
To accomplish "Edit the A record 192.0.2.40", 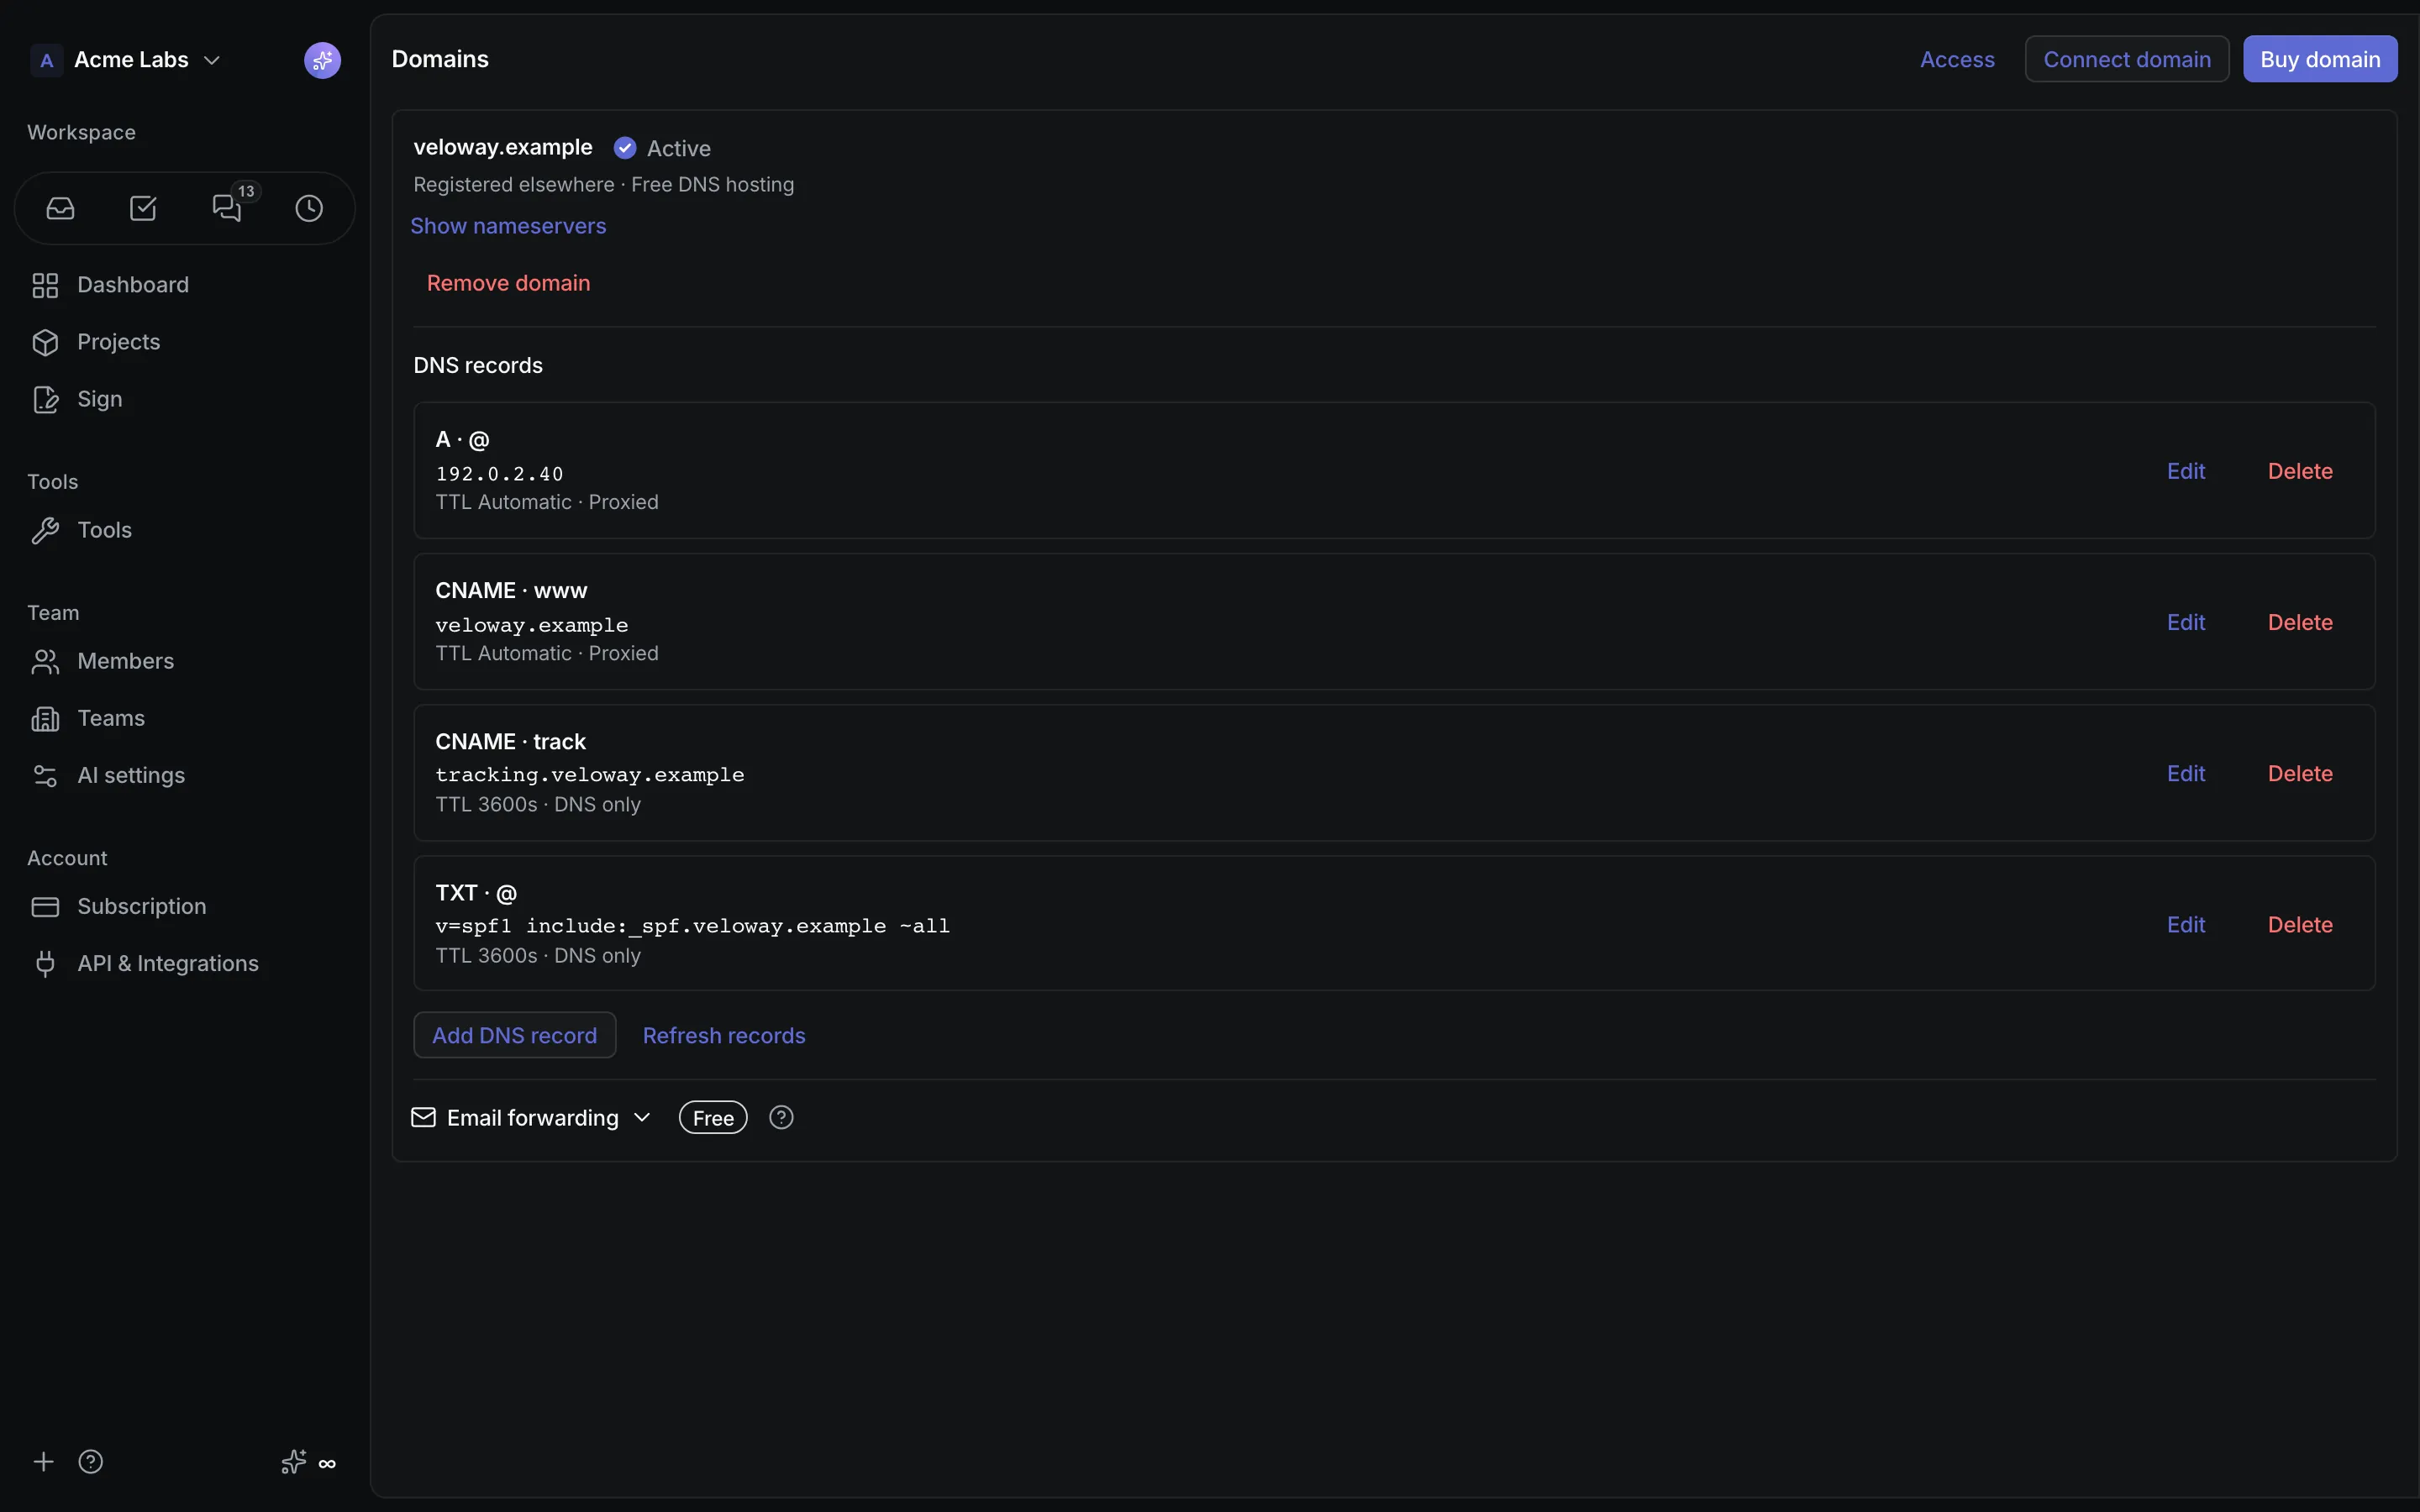I will coord(2186,471).
